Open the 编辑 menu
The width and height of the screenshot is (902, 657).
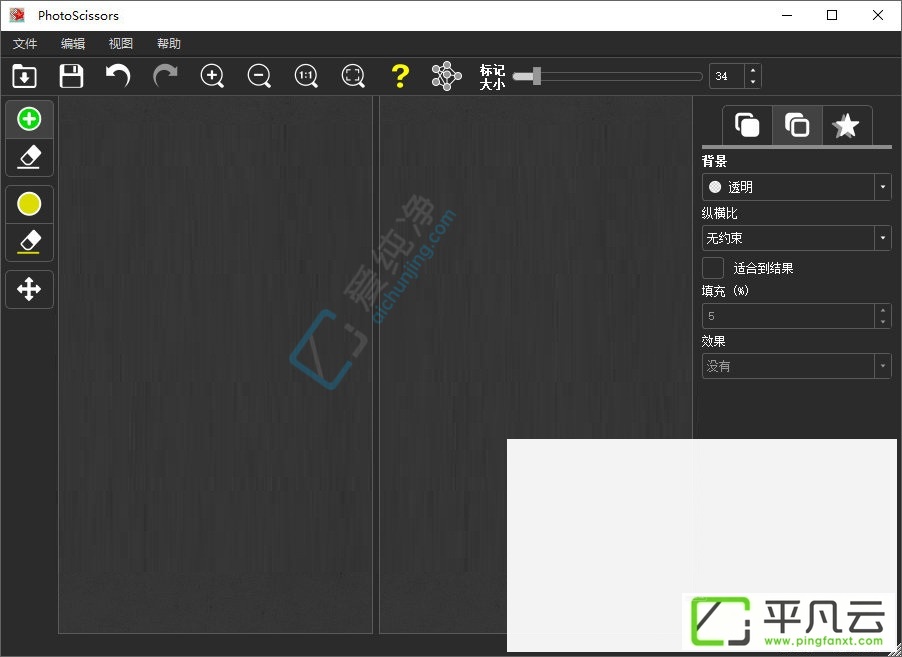(x=73, y=44)
